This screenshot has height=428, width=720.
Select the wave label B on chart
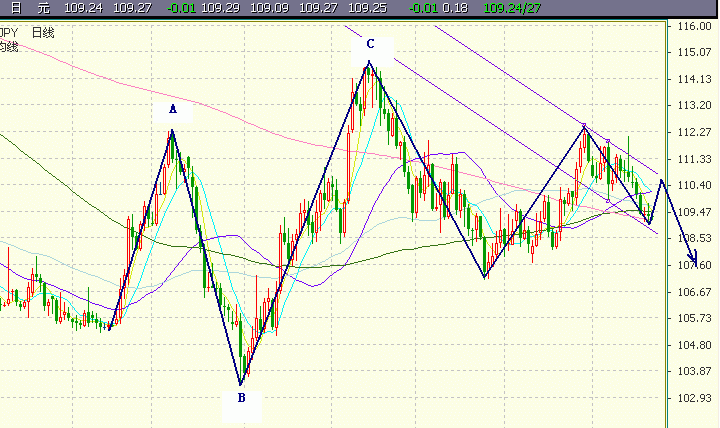(242, 398)
